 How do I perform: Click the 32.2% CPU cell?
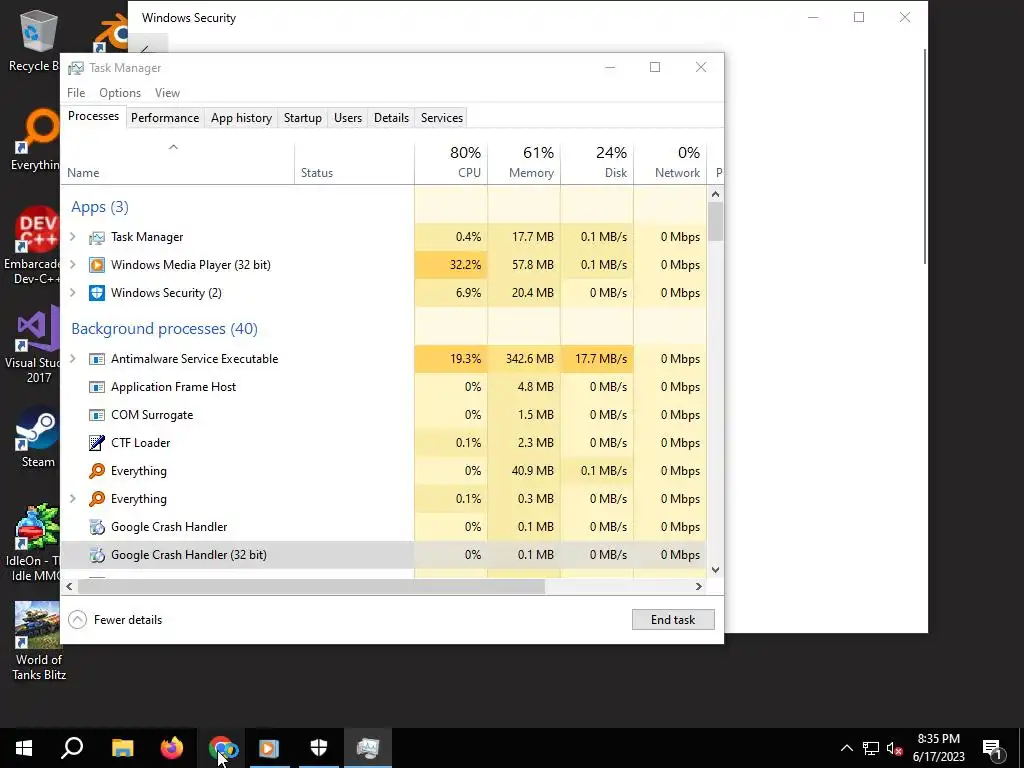click(x=451, y=264)
